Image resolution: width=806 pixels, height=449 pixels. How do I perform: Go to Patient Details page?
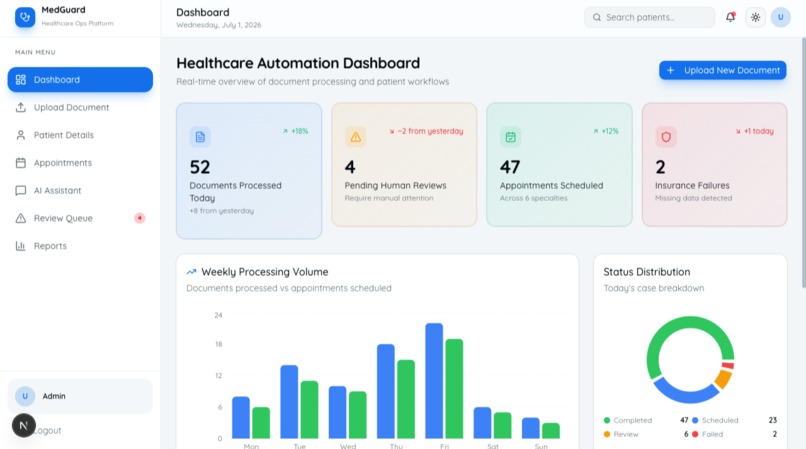80,135
